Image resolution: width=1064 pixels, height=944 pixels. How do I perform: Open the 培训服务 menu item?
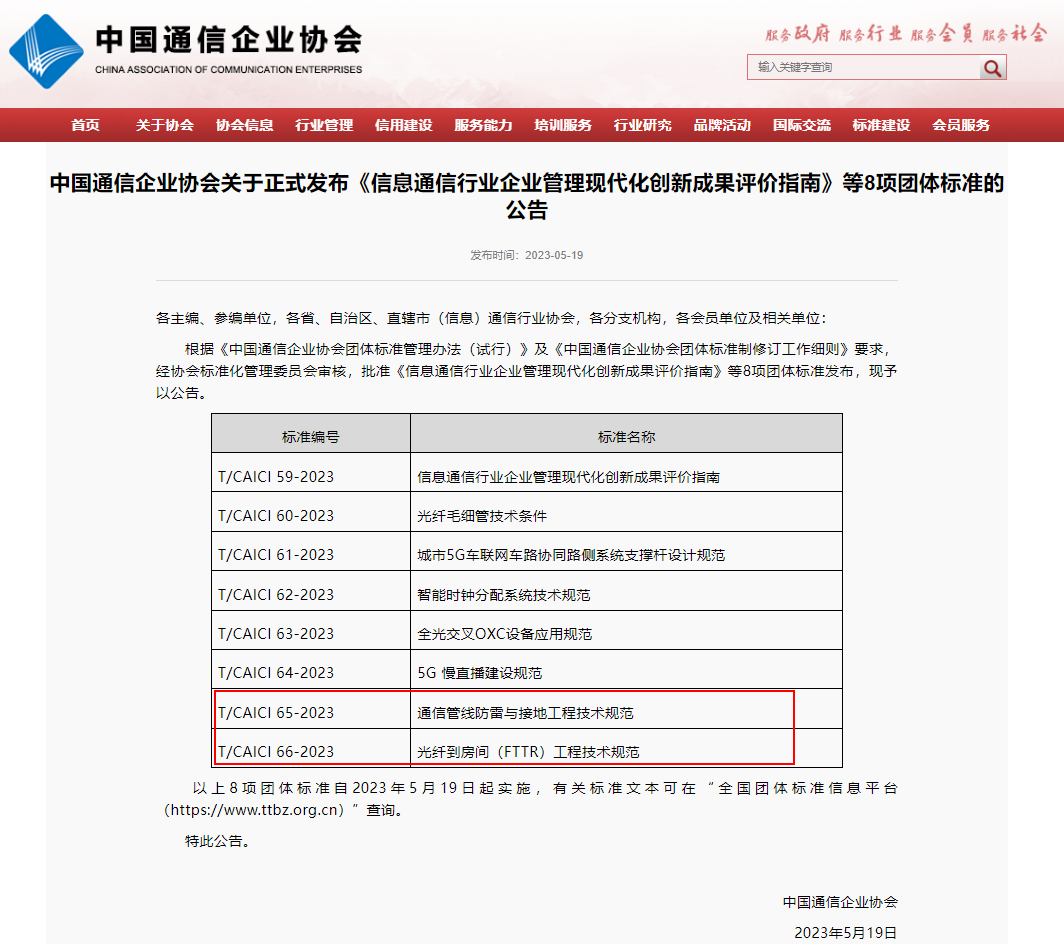tap(563, 125)
